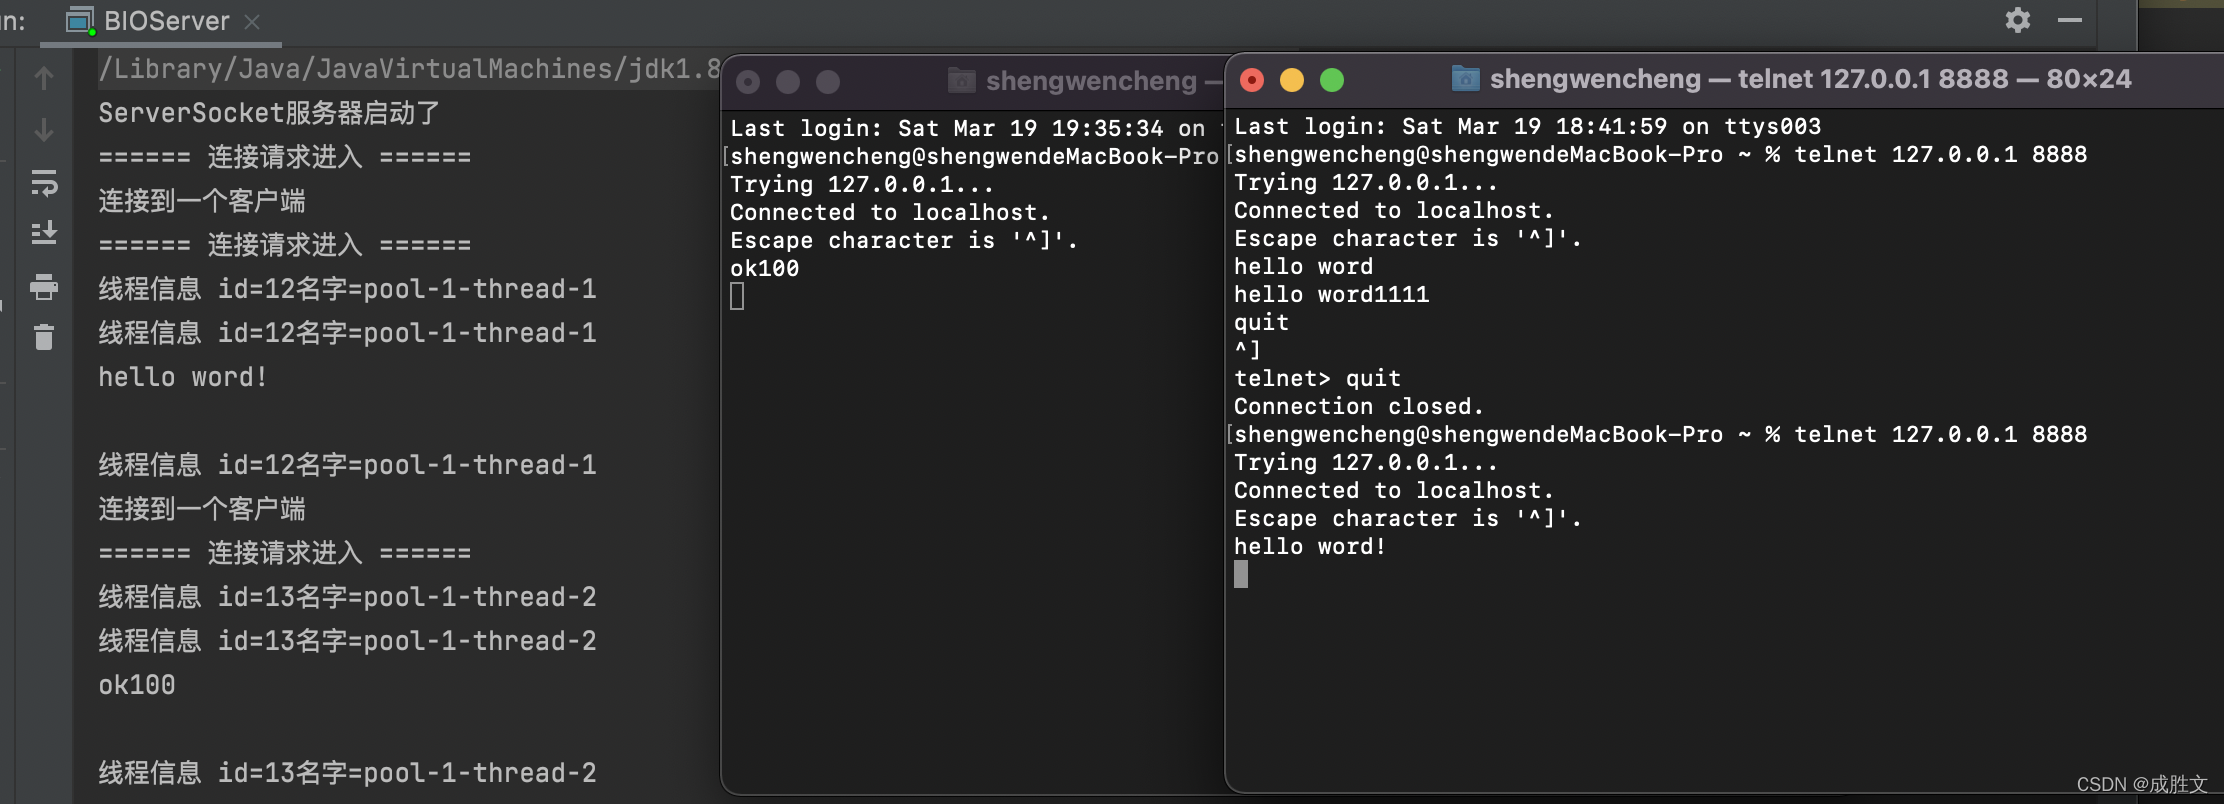The width and height of the screenshot is (2224, 804).
Task: Open the Run panel settings gear
Action: click(2018, 20)
